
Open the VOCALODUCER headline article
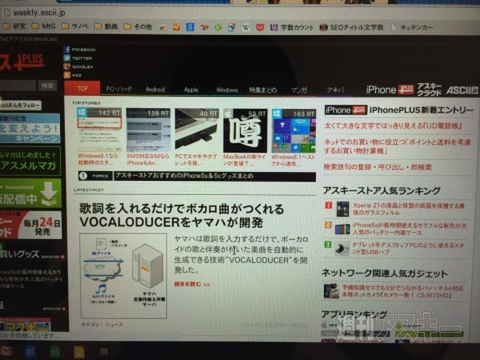[182, 215]
